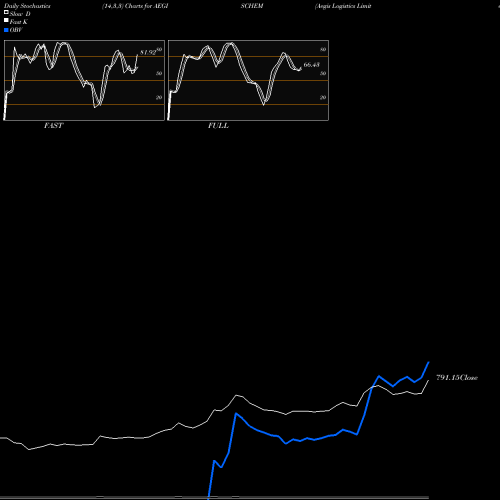Click the FAST chart label
Screen dimensions: 500x500
click(x=53, y=125)
